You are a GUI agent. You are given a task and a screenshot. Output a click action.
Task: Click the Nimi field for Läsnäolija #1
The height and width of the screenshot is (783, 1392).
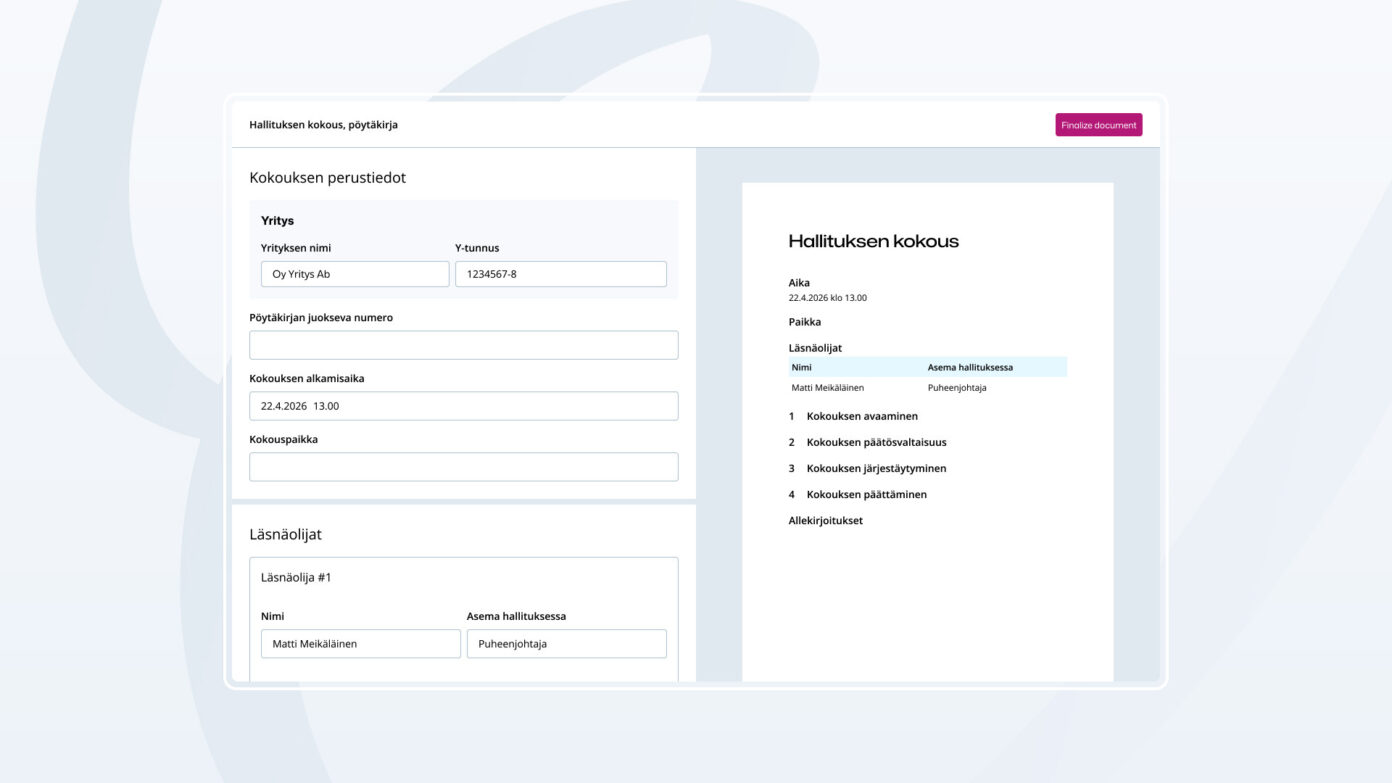(x=360, y=644)
